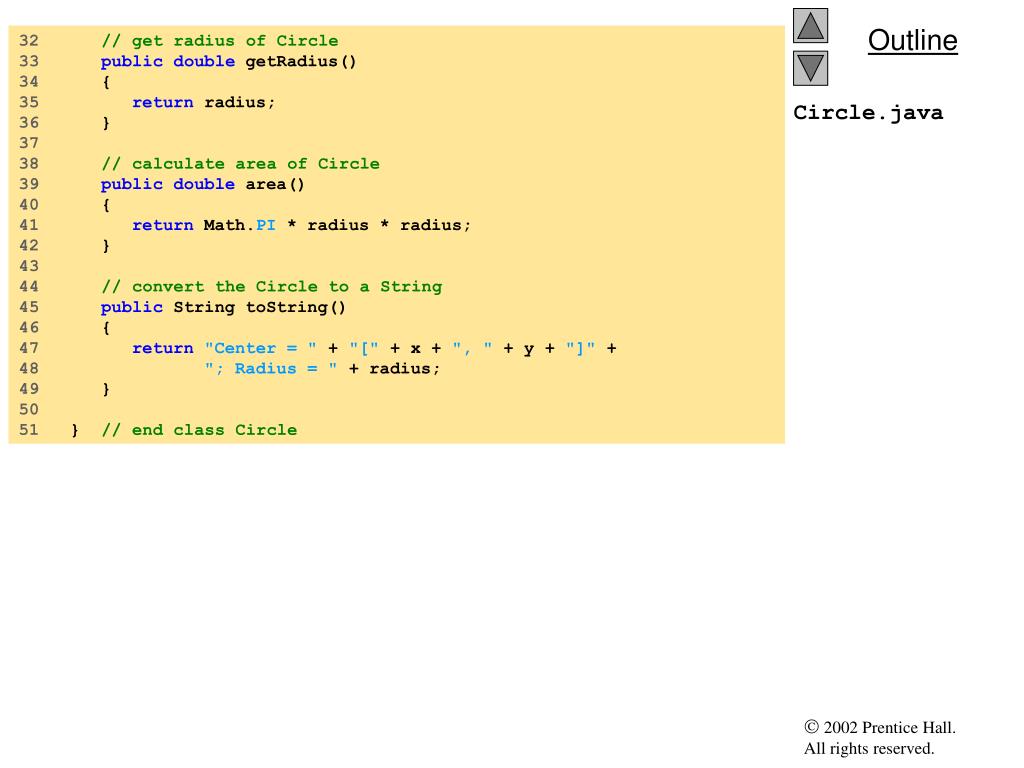Open the Outline link

tap(912, 40)
